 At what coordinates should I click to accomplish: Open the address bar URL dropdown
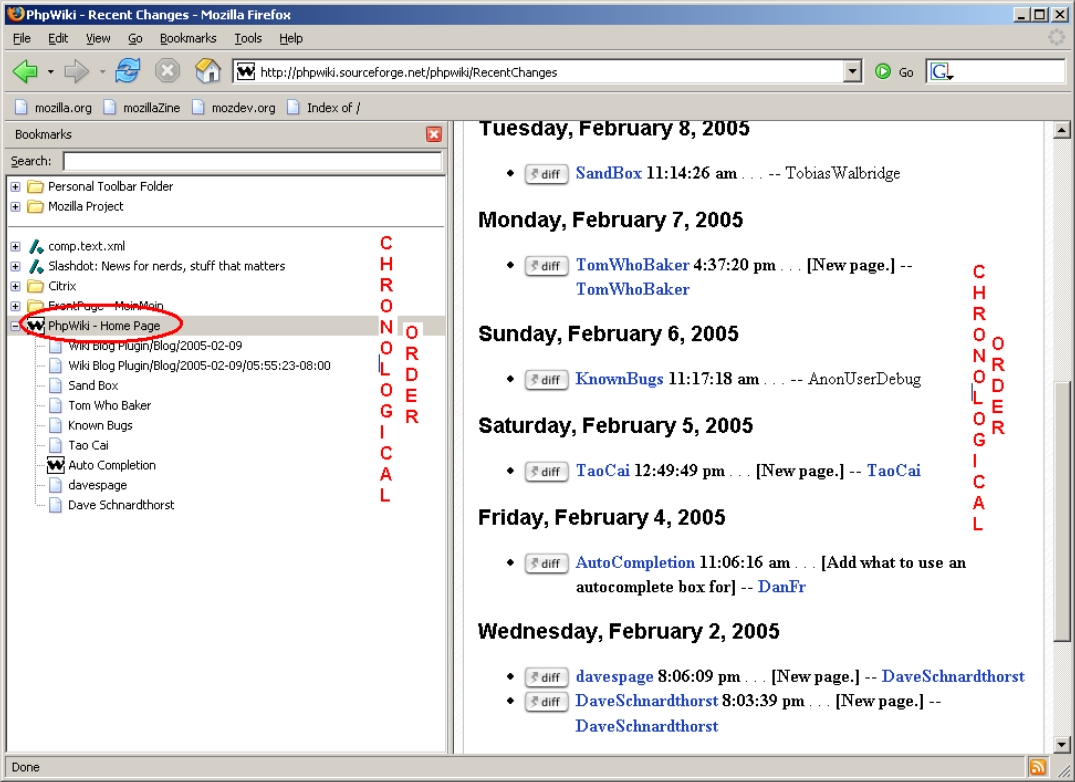[852, 71]
